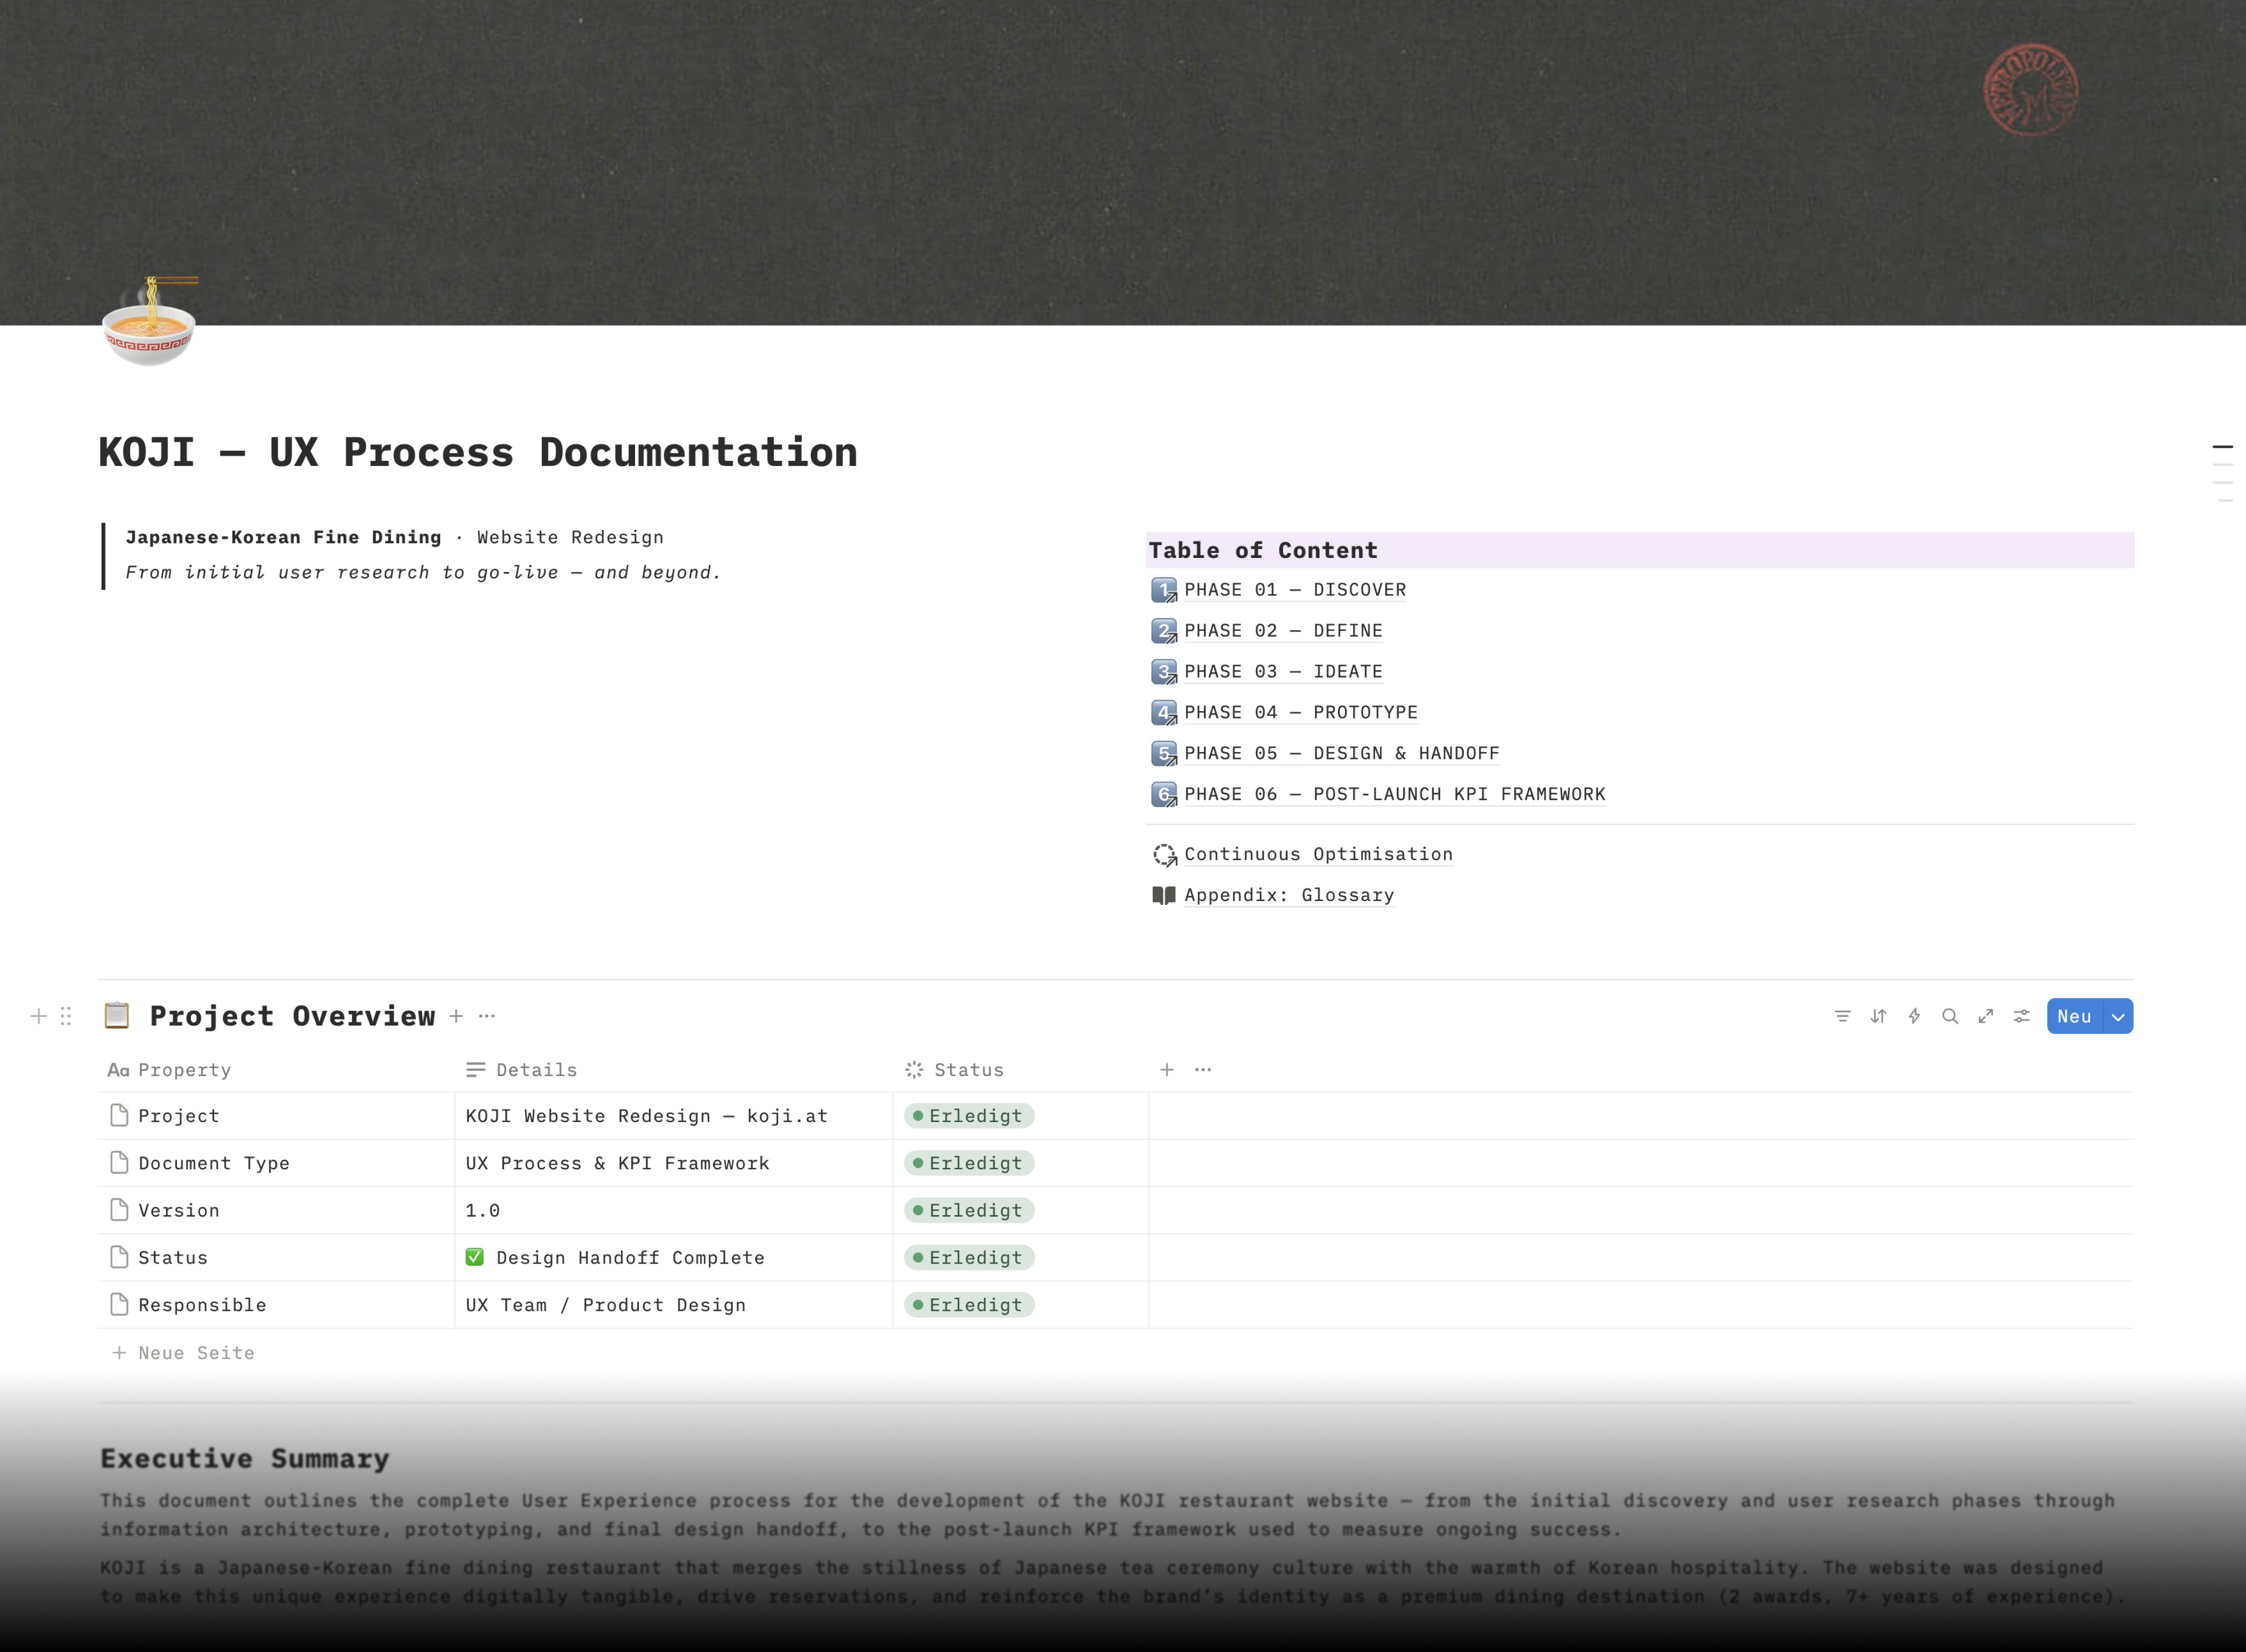The width and height of the screenshot is (2246, 1652).
Task: Open the three-dot menu beside Project Overview
Action: (x=487, y=1016)
